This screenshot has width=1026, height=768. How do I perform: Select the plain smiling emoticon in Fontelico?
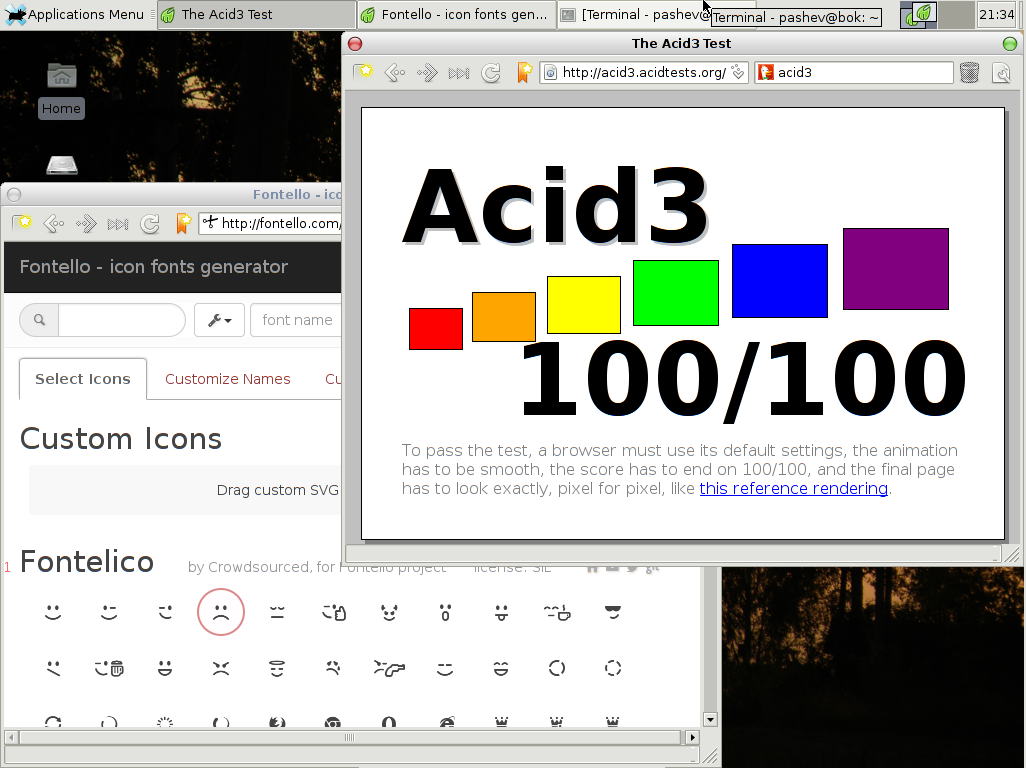(53, 612)
